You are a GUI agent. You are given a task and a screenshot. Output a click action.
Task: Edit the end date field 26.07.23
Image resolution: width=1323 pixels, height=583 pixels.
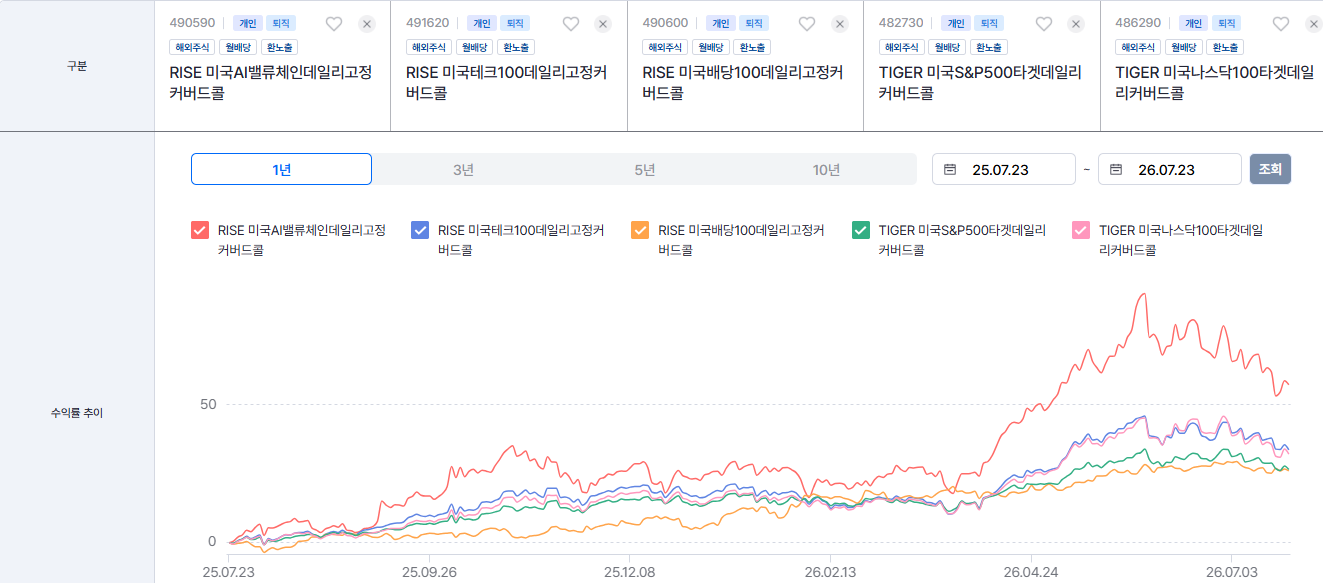pyautogui.click(x=1170, y=169)
